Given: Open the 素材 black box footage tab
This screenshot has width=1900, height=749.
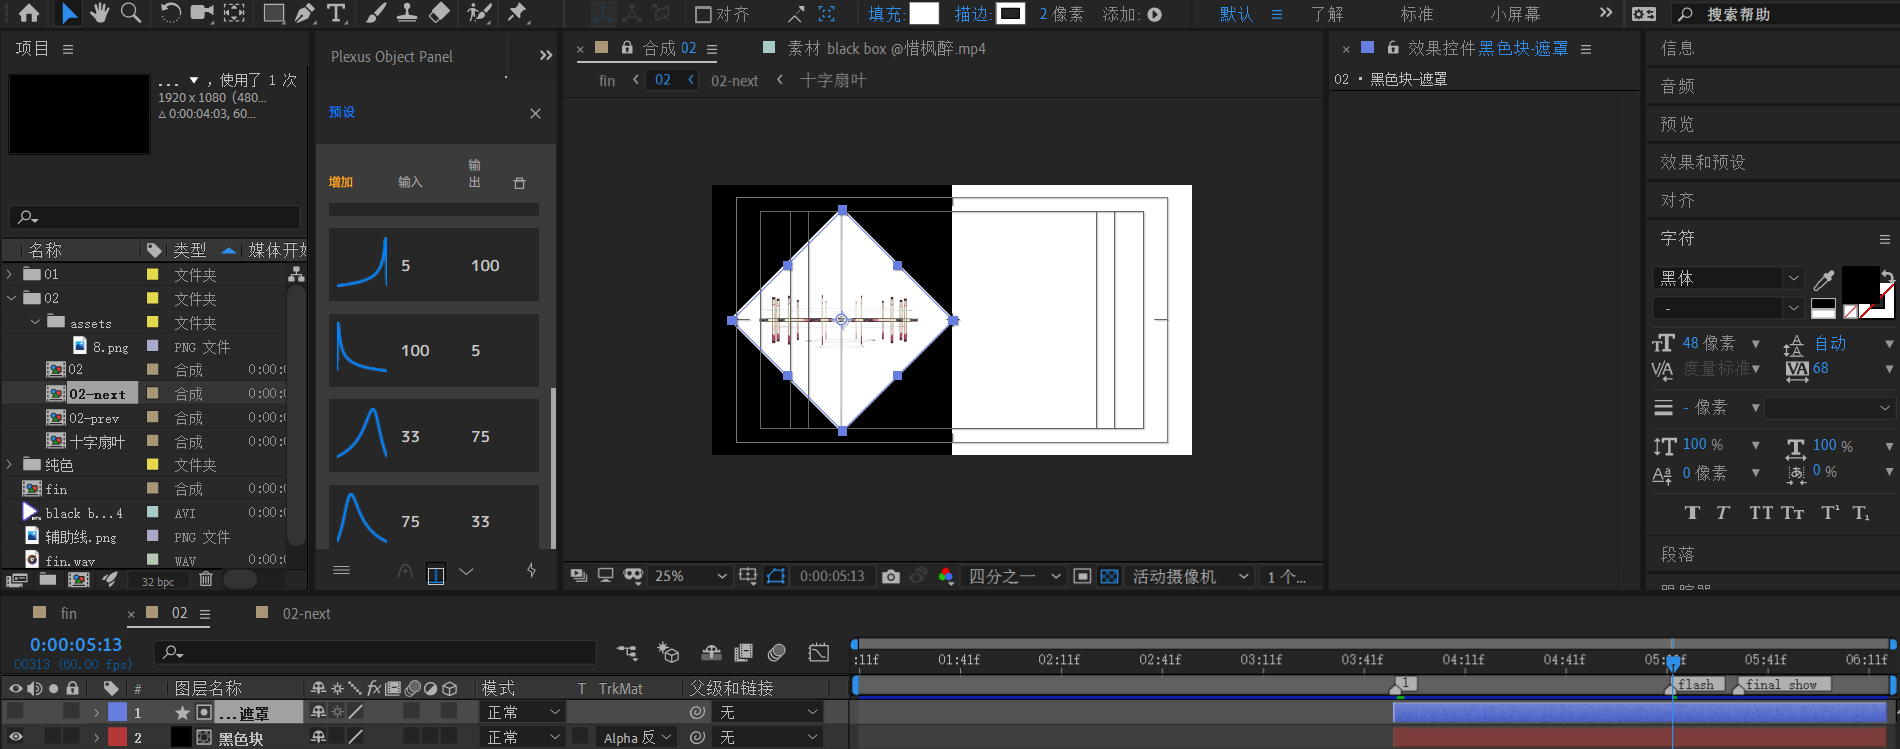Looking at the screenshot, I should click(x=886, y=48).
